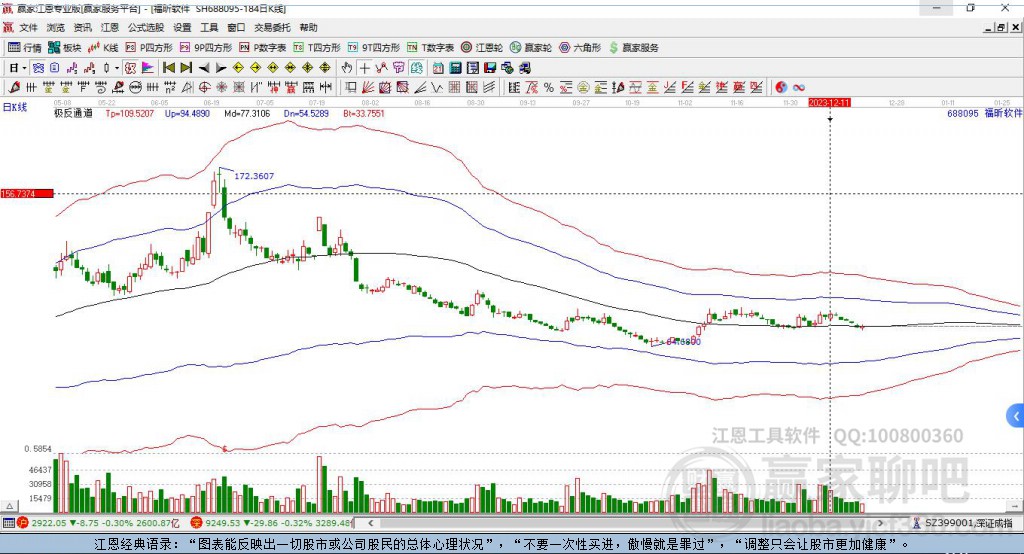The width and height of the screenshot is (1024, 554).
Task: Open the 资讯 menu
Action: point(82,27)
